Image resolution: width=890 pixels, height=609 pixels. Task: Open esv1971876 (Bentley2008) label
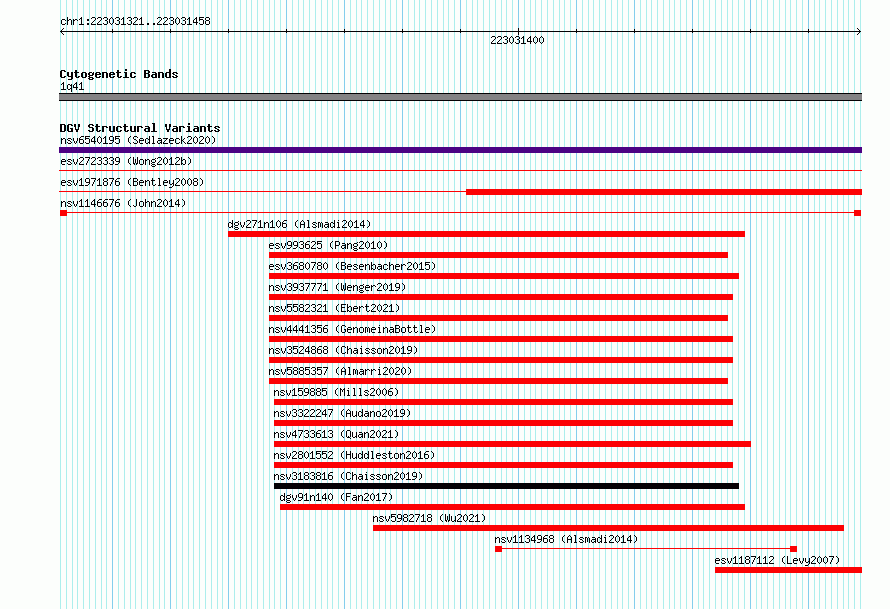[x=132, y=182]
